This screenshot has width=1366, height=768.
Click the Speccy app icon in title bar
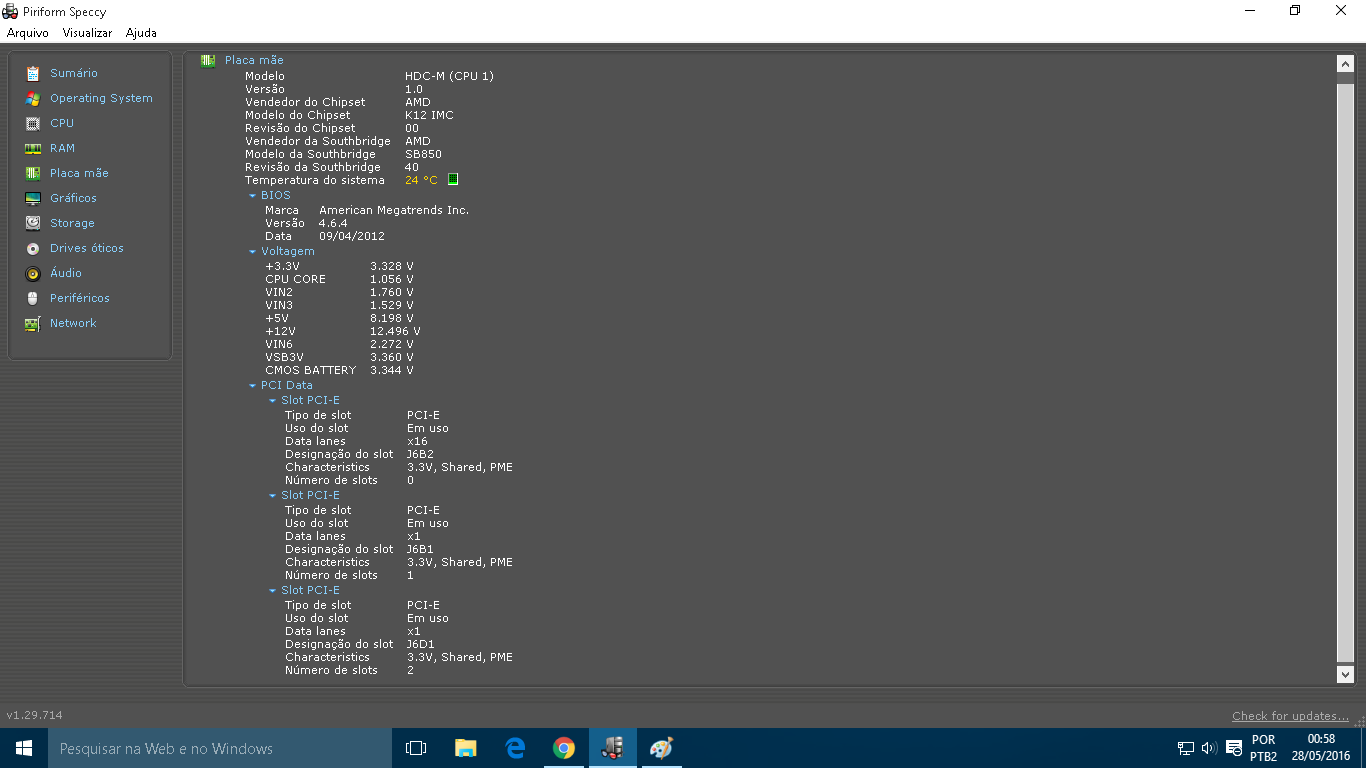pyautogui.click(x=10, y=11)
